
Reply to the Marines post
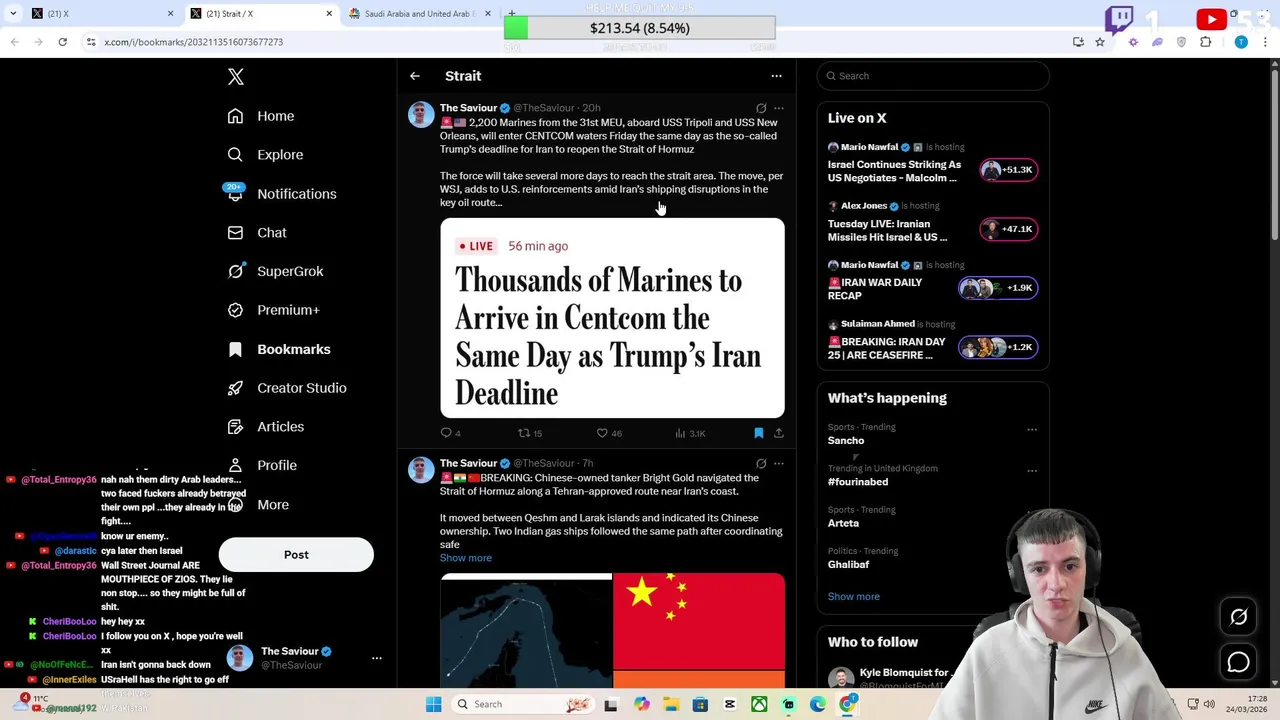tap(450, 433)
